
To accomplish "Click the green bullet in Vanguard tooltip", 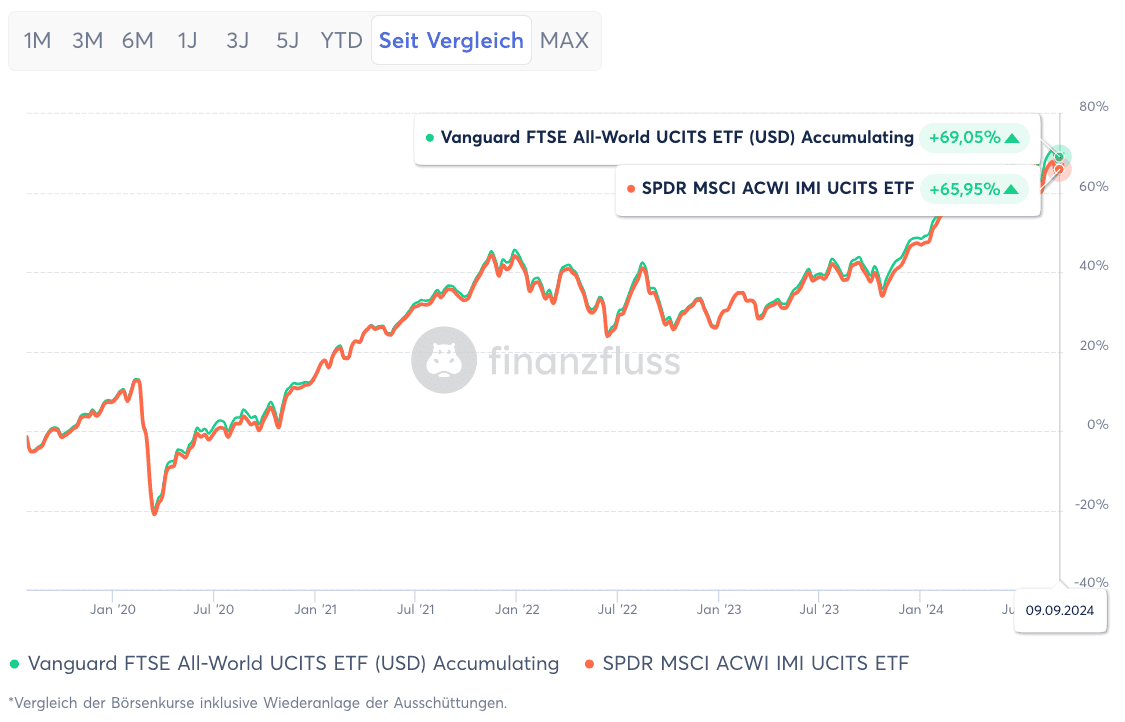I will (x=432, y=137).
